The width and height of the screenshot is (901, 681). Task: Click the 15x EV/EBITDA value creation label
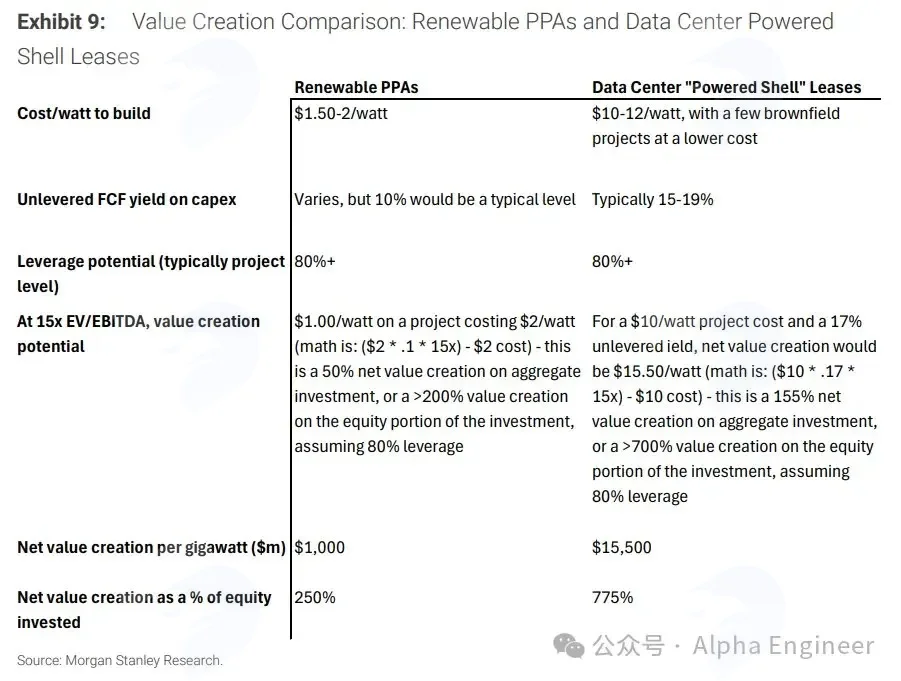point(138,334)
